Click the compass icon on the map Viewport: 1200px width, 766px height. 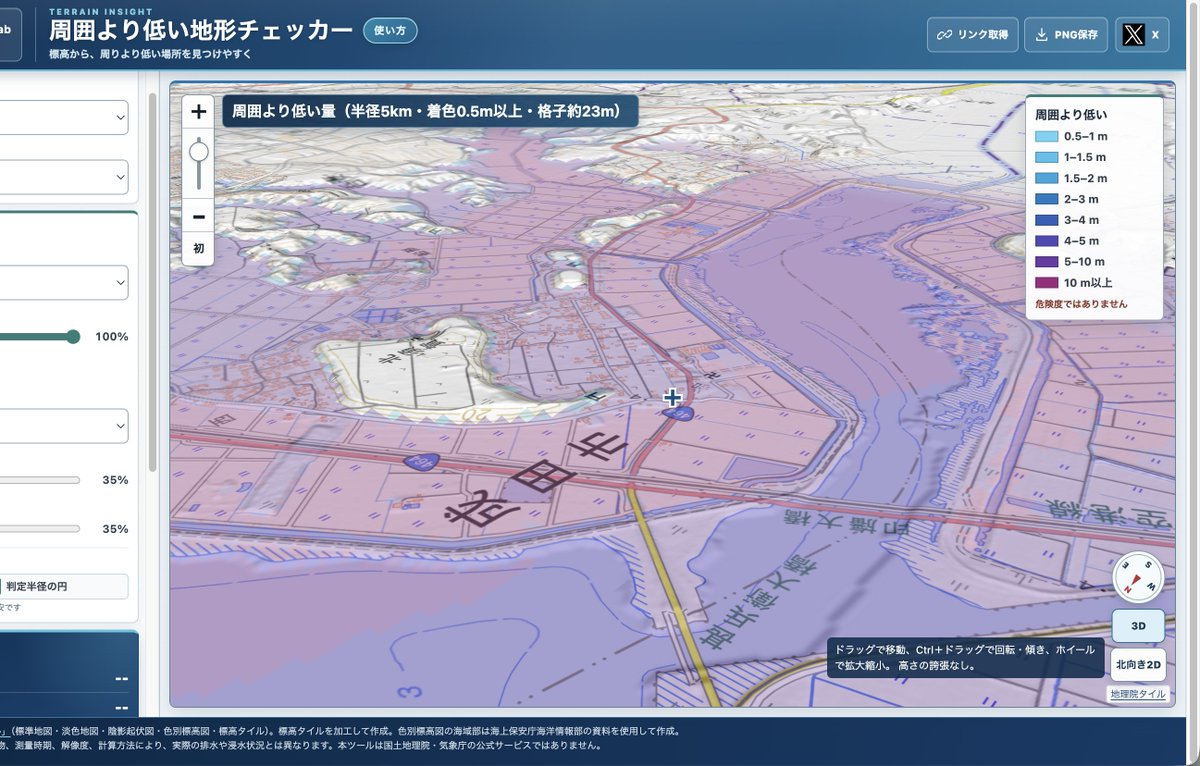point(1138,577)
